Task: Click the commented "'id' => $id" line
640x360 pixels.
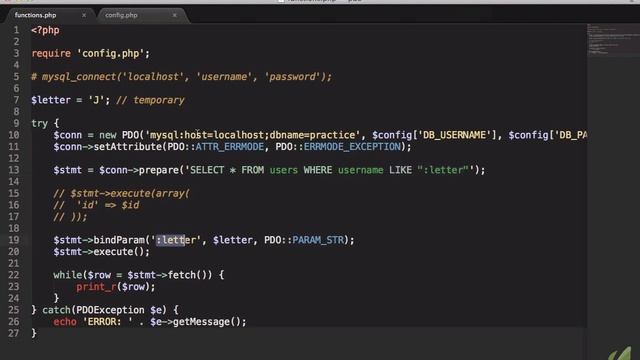Action: point(96,205)
